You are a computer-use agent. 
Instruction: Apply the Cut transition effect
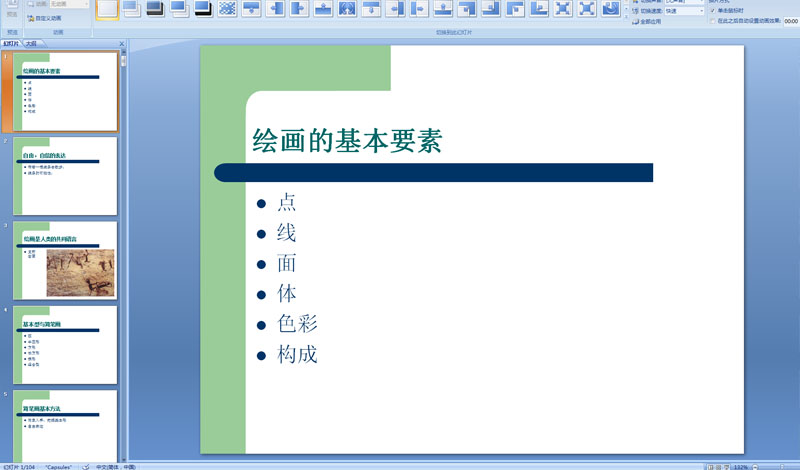179,9
